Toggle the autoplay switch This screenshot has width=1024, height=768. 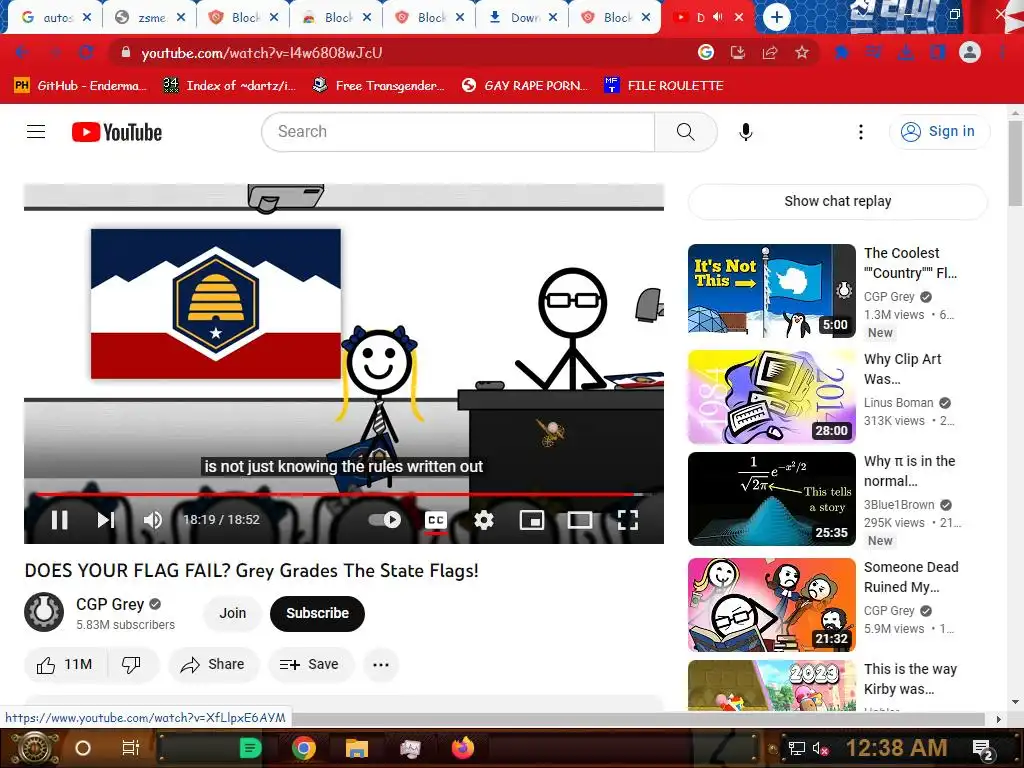(x=385, y=520)
